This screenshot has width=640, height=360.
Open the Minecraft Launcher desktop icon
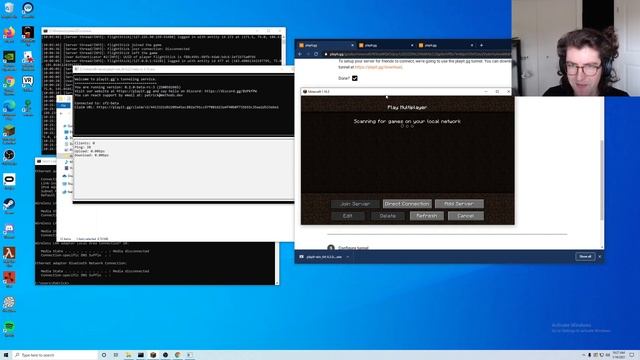coord(9,133)
